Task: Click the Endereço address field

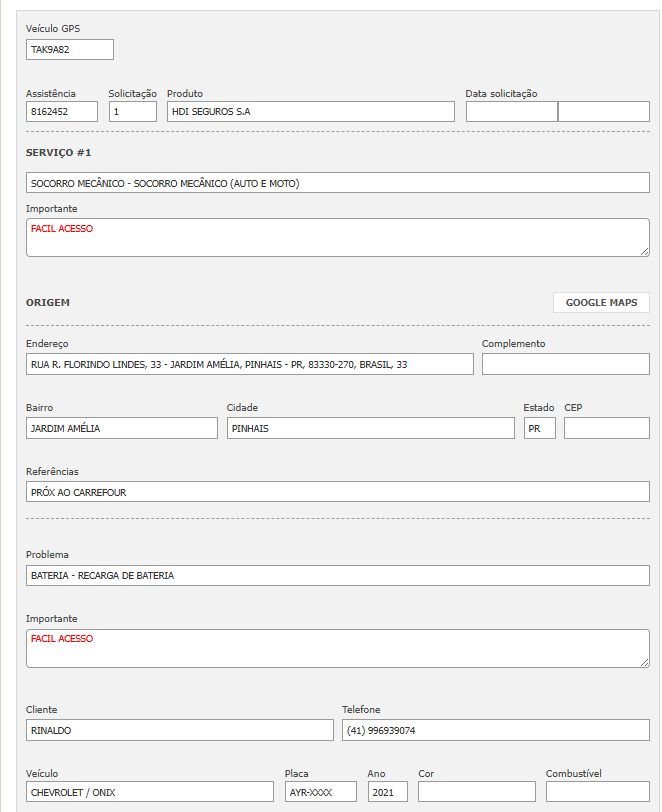Action: click(249, 364)
